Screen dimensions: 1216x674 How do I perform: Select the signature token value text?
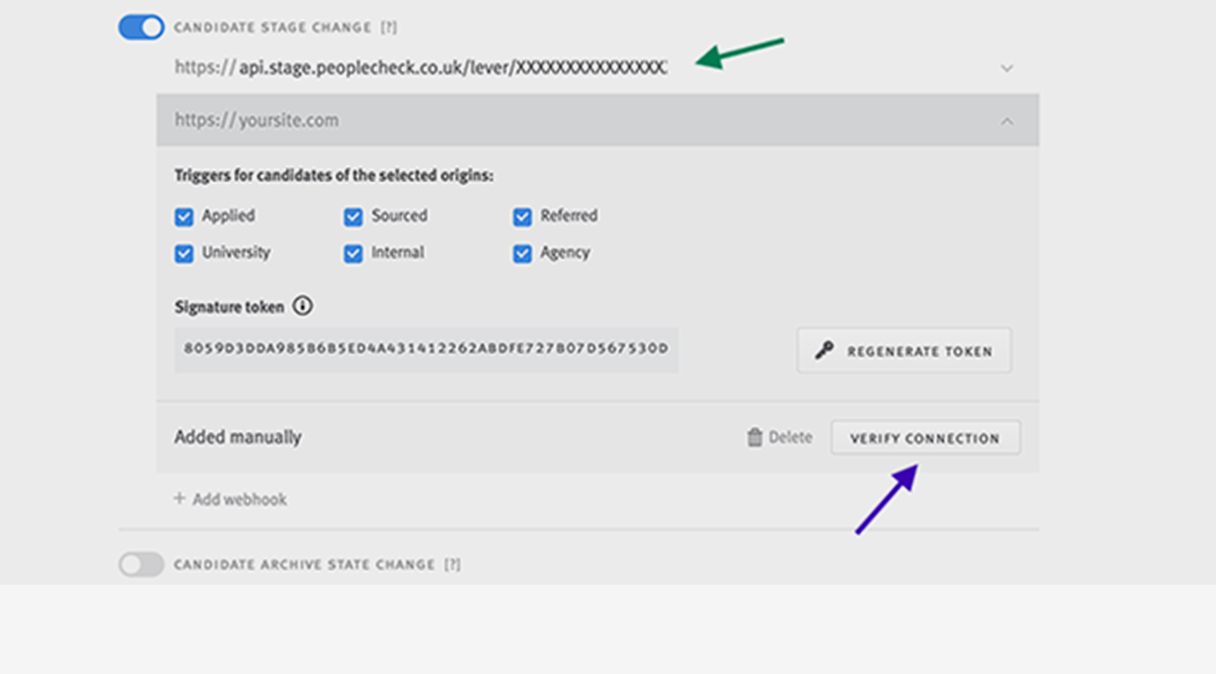click(x=426, y=349)
